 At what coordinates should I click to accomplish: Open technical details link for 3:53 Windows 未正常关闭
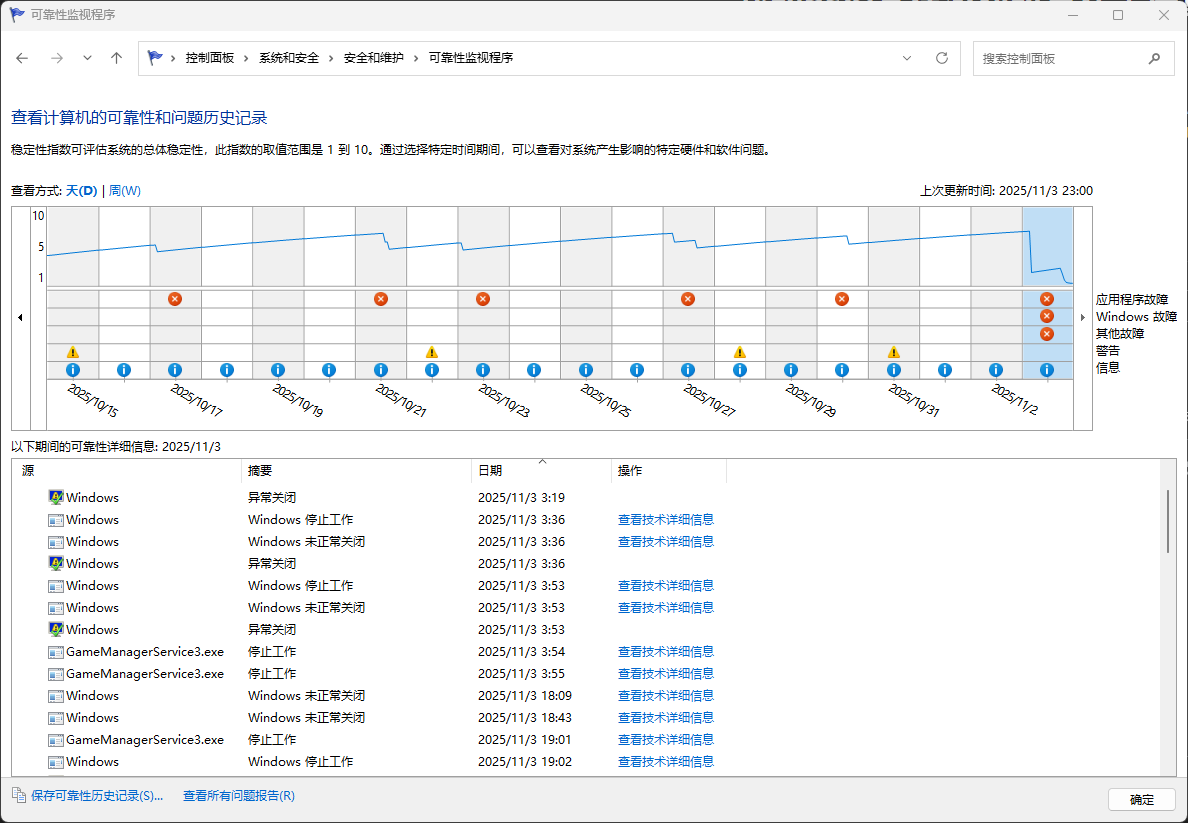point(666,608)
